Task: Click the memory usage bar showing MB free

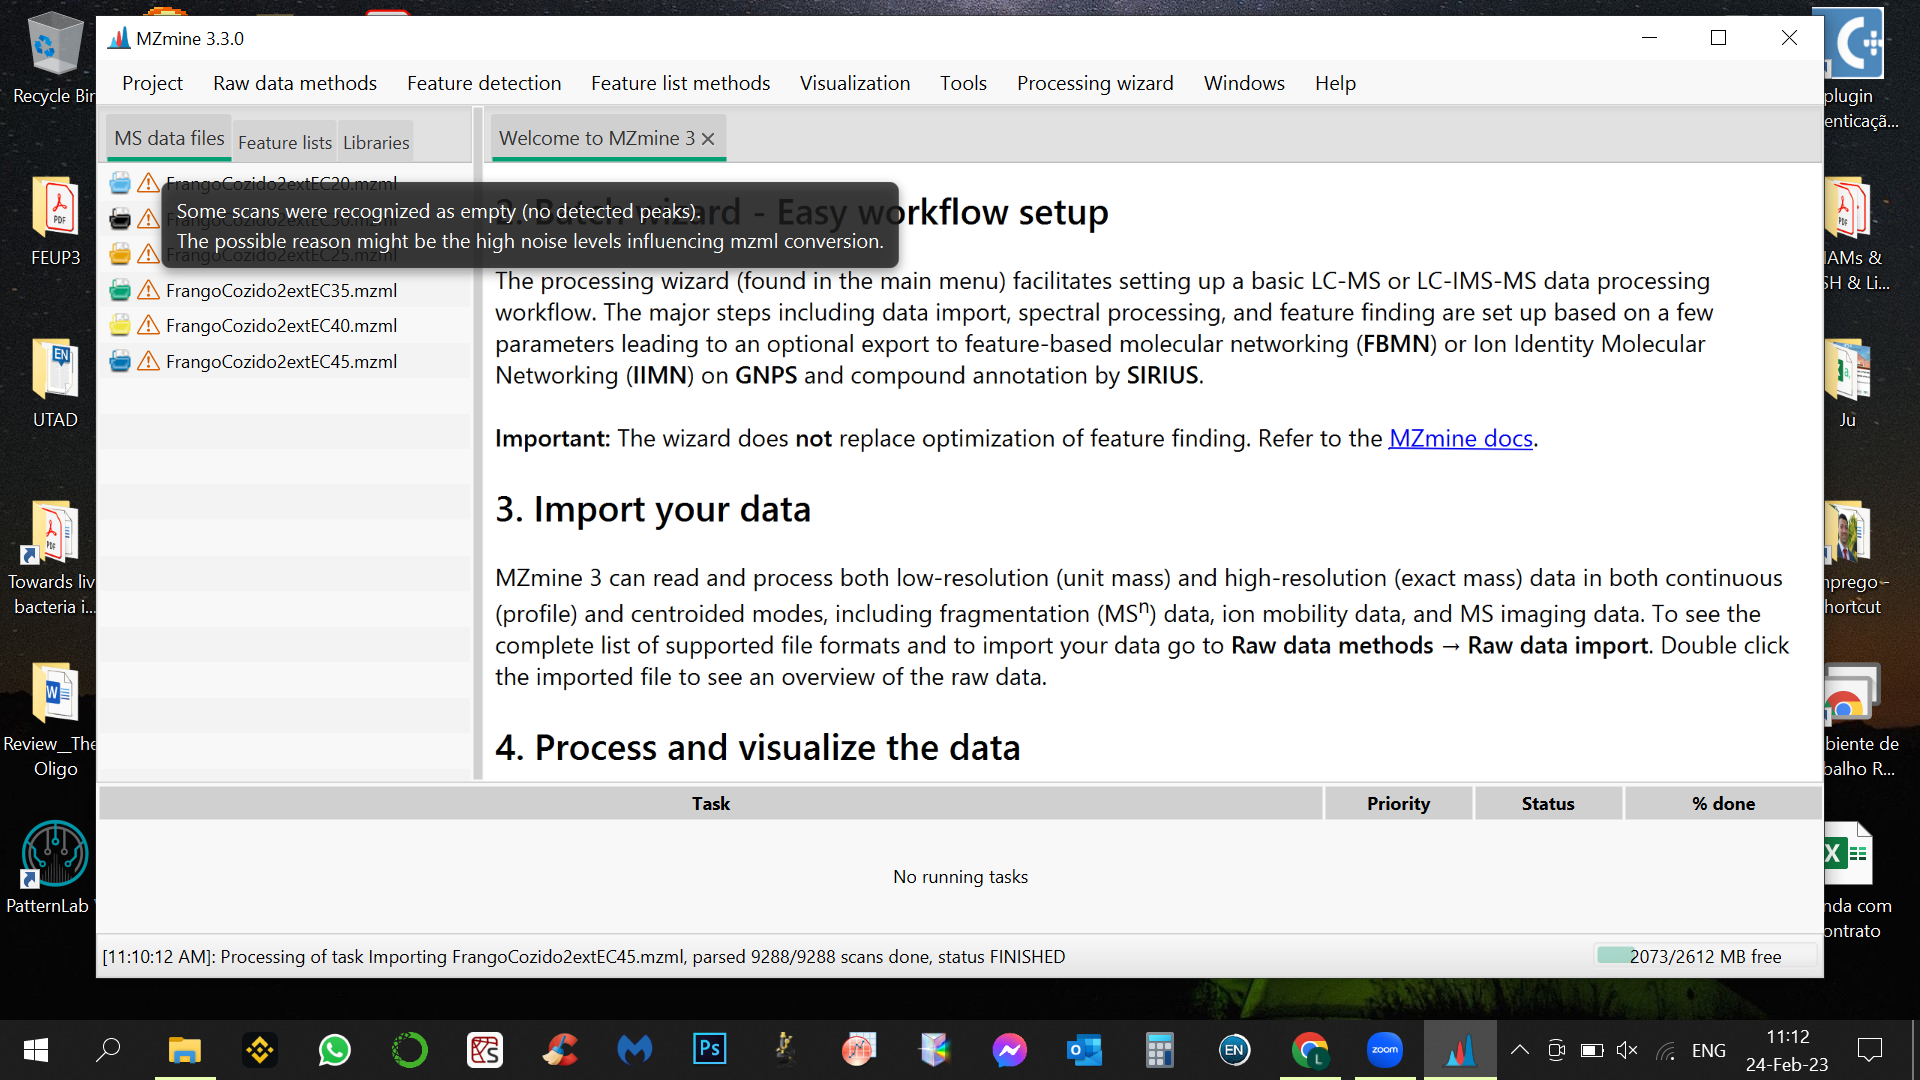Action: [1704, 956]
